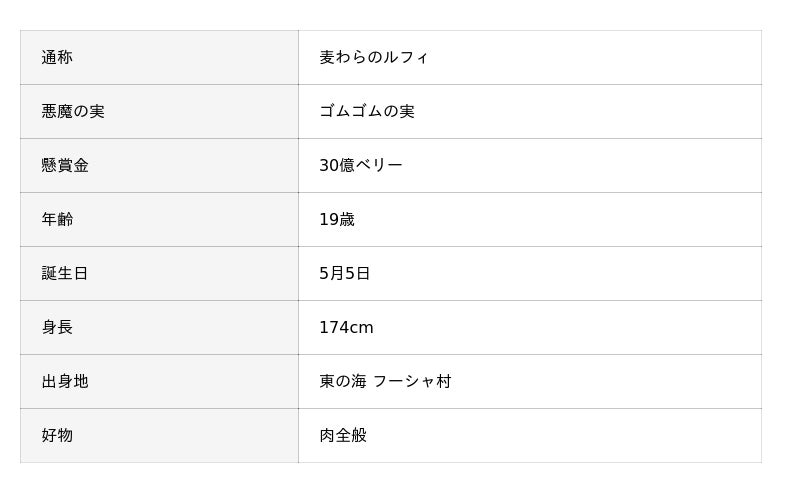This screenshot has width=800, height=493.
Task: Click the name ルフィ in the first row
Action: tap(407, 58)
